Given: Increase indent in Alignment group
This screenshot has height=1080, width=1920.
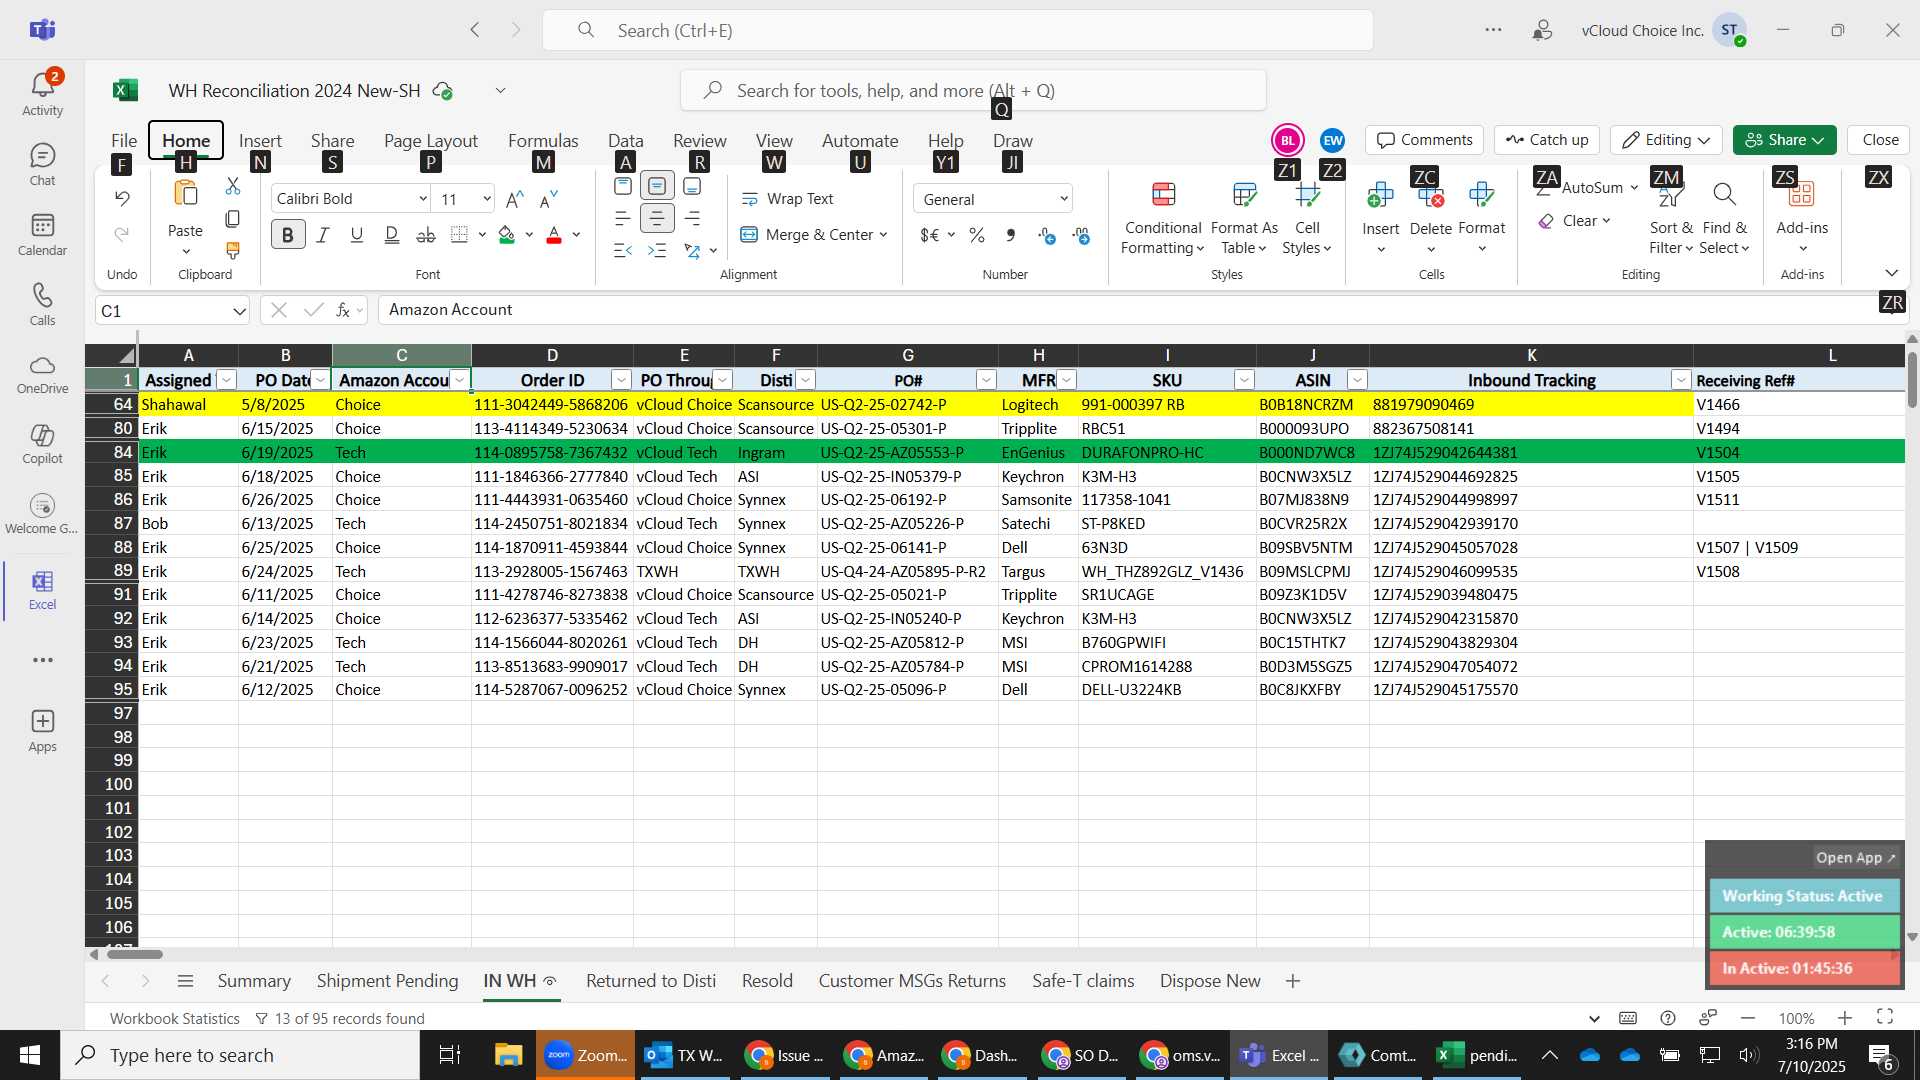Looking at the screenshot, I should point(657,250).
